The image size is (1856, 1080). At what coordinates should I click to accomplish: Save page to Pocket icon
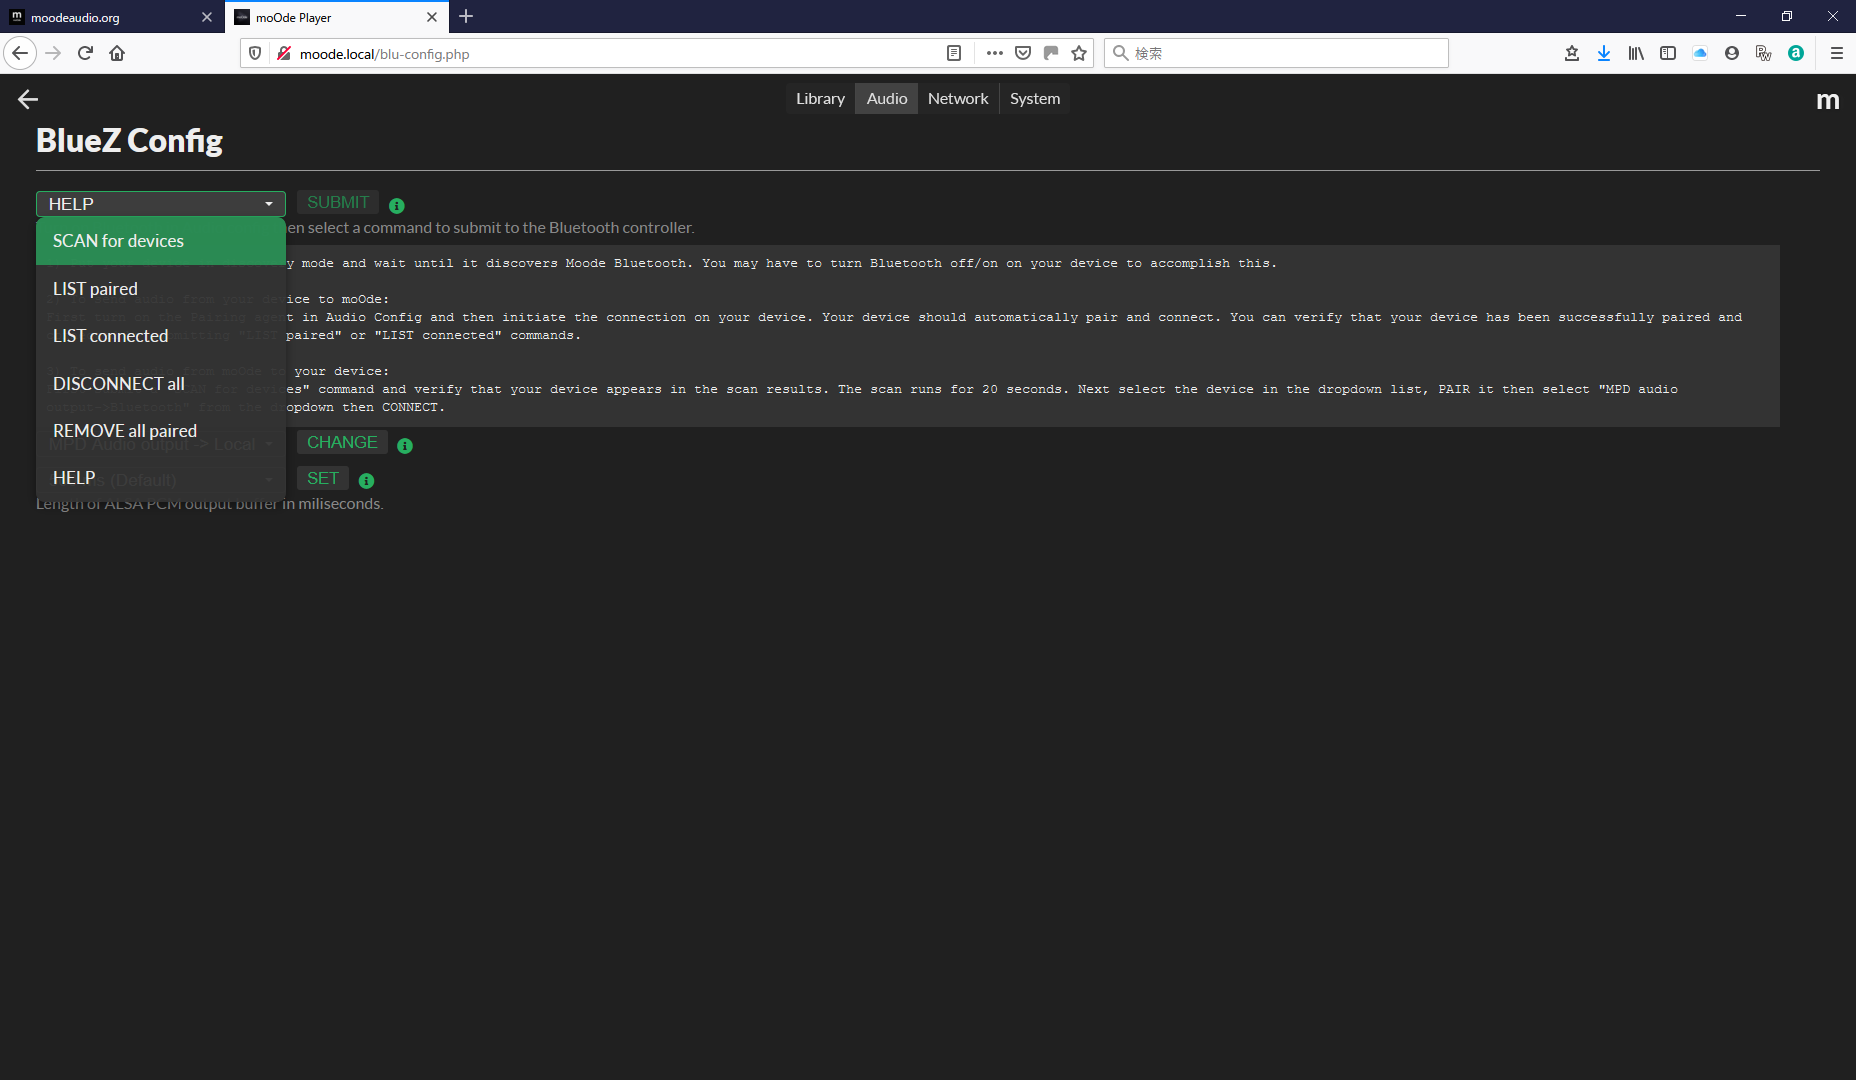(x=1023, y=53)
